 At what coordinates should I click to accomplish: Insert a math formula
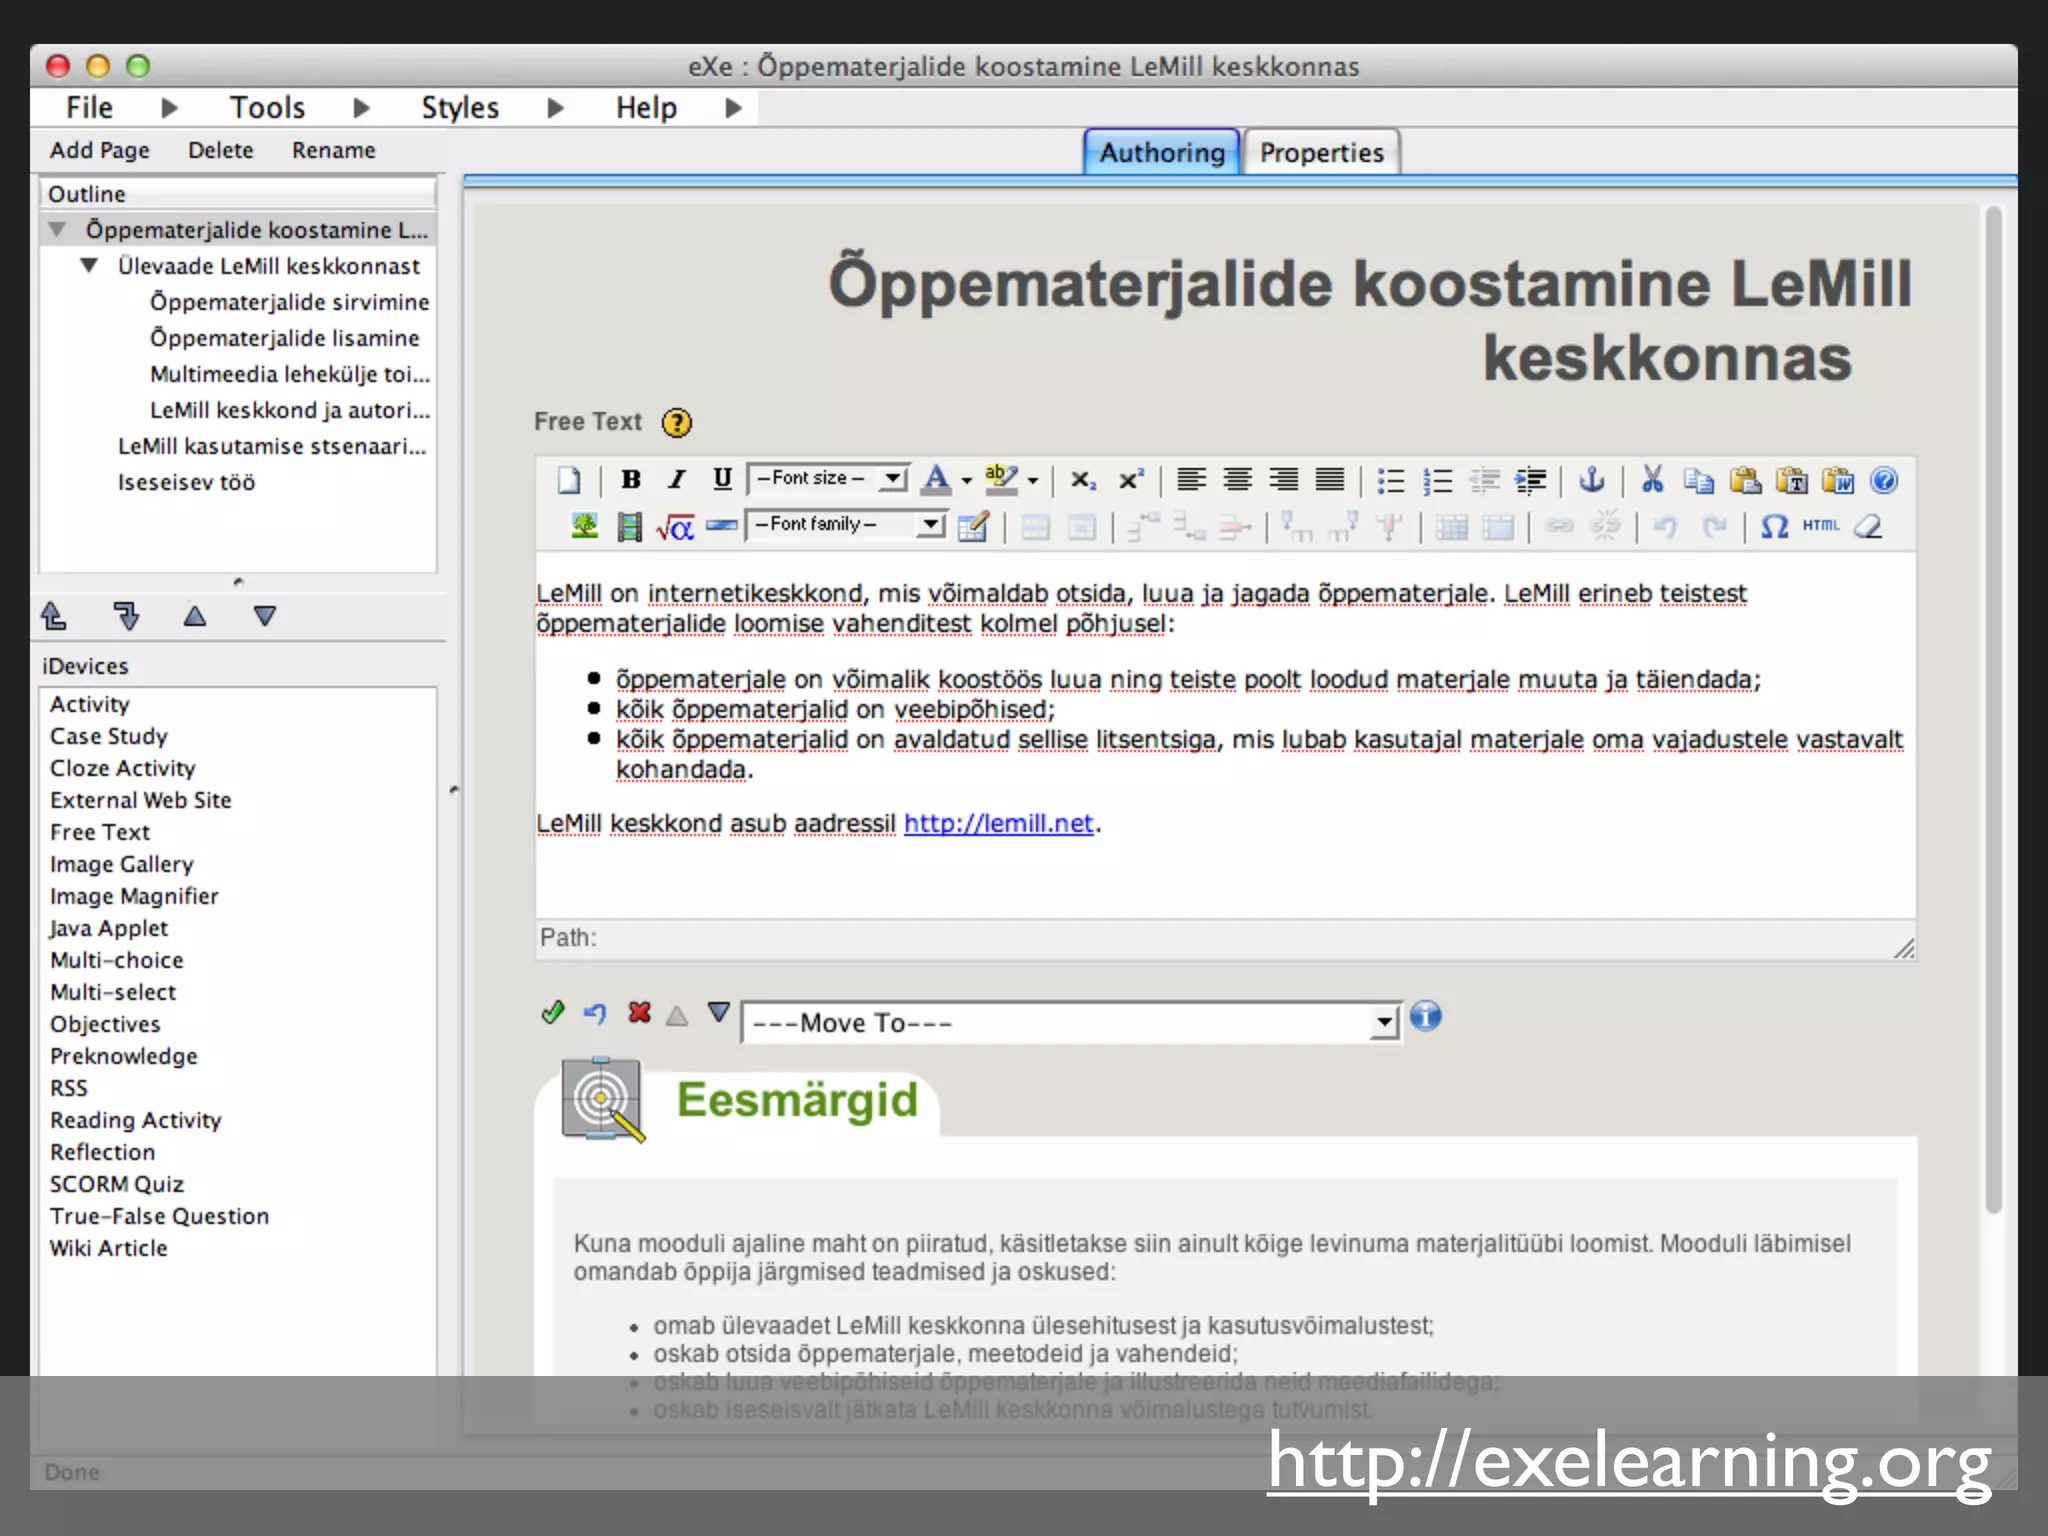tap(675, 526)
